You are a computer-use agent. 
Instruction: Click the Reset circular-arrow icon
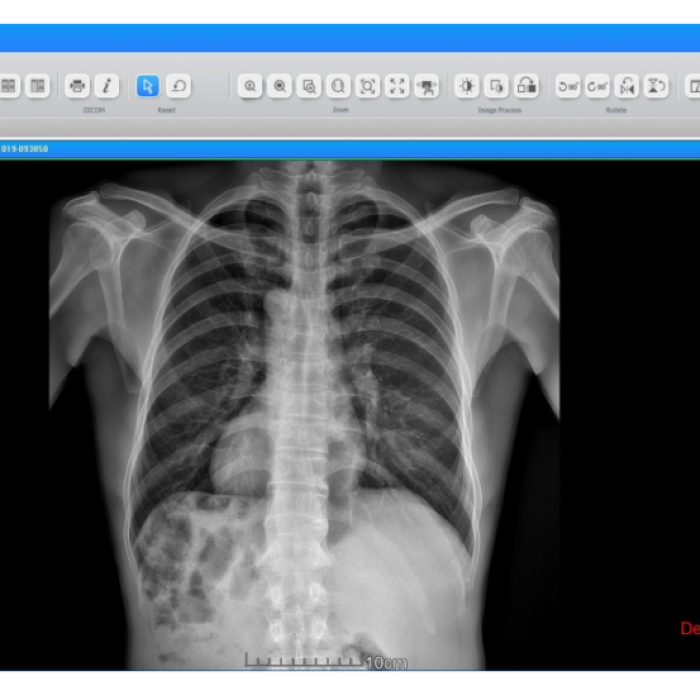[179, 86]
